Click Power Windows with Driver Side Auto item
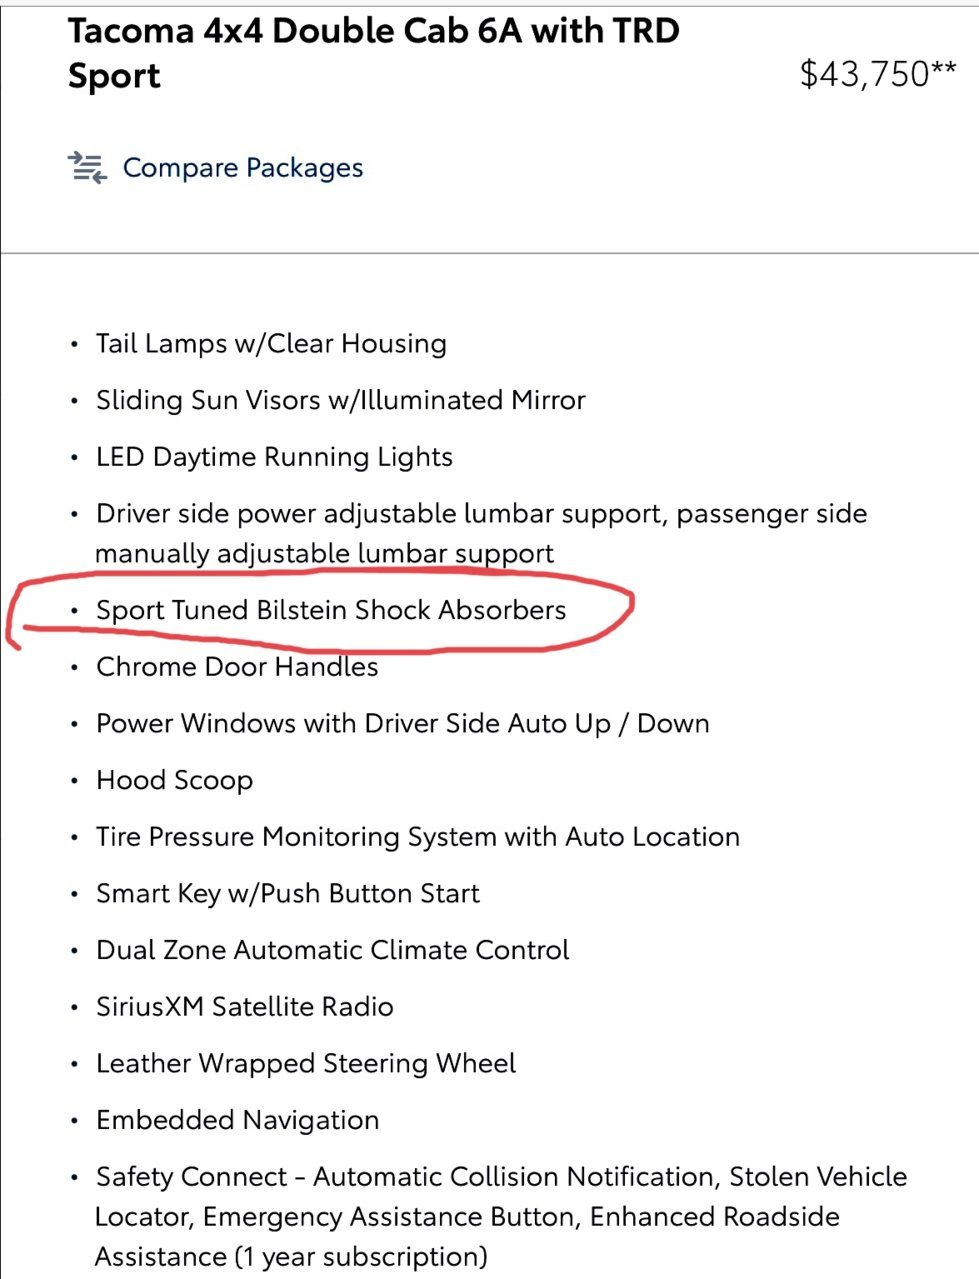 pyautogui.click(x=402, y=724)
